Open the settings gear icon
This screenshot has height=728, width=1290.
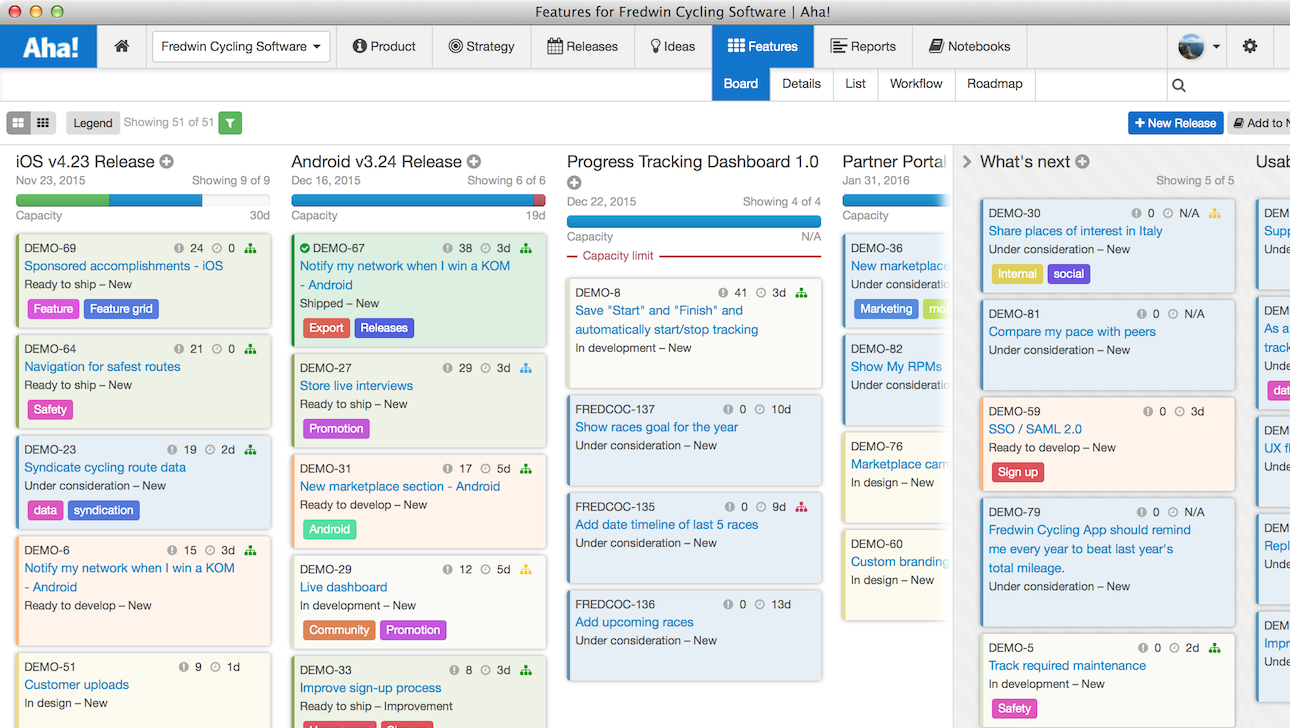(x=1250, y=46)
